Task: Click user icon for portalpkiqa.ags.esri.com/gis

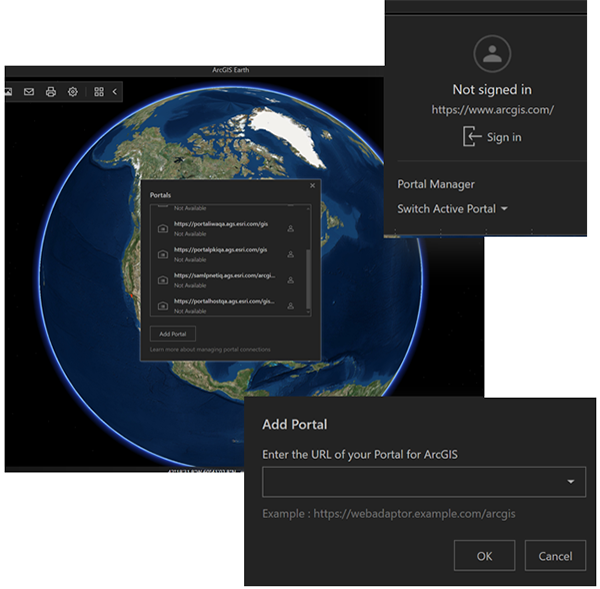Action: click(x=291, y=255)
